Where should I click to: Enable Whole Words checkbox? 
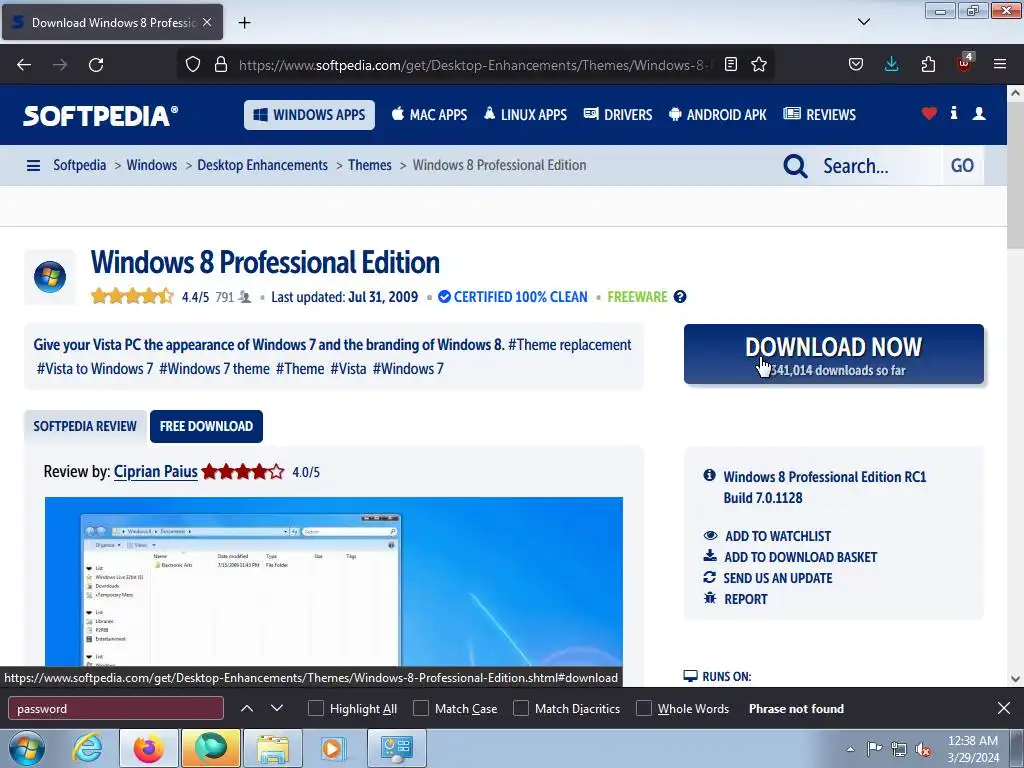pos(644,709)
